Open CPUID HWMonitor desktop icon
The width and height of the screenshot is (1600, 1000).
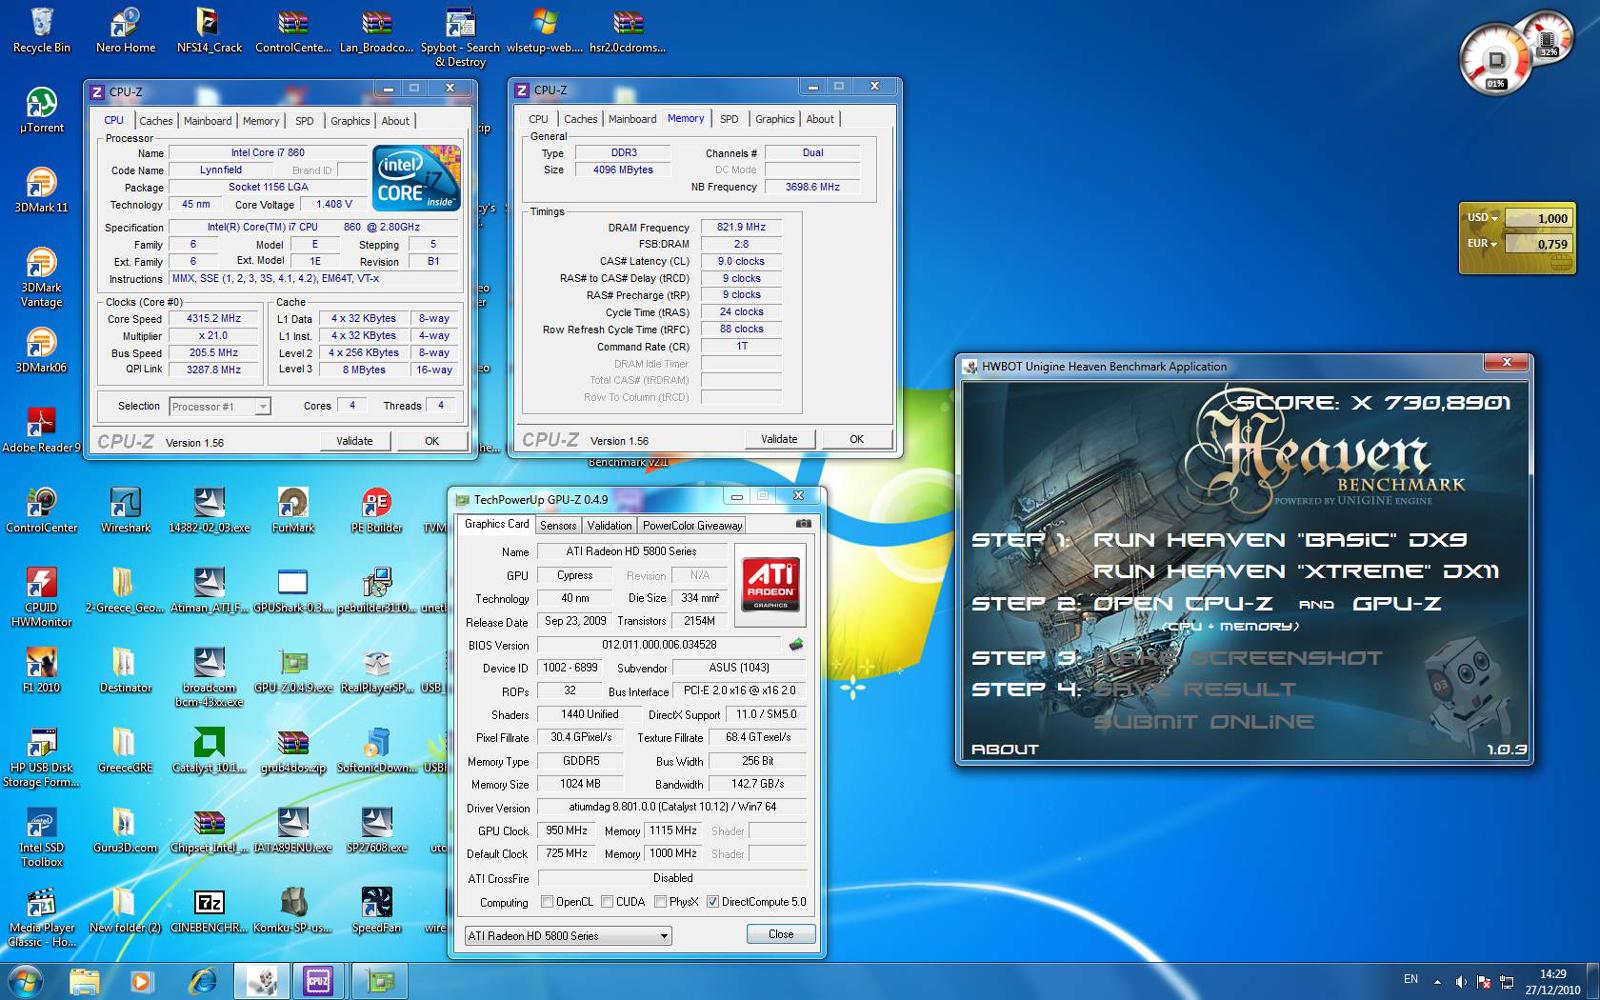point(41,597)
